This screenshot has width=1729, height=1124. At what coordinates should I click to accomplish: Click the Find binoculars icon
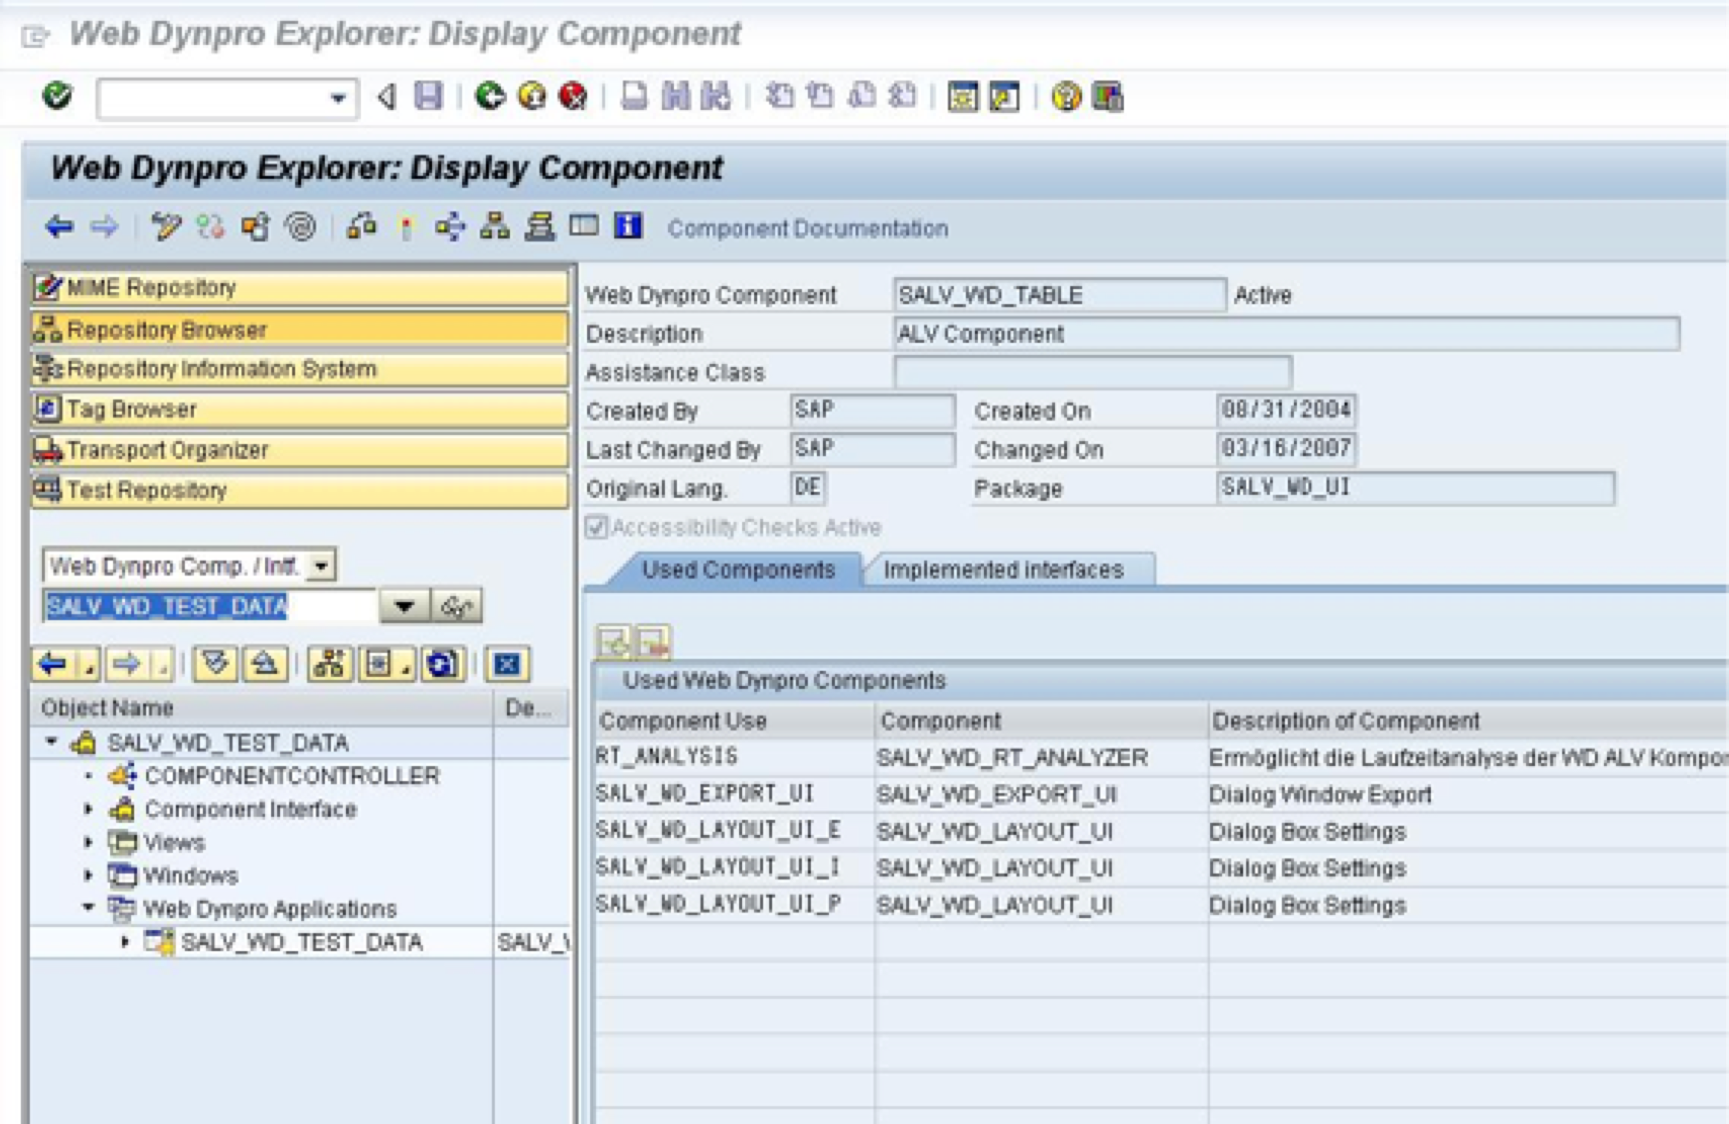click(678, 97)
